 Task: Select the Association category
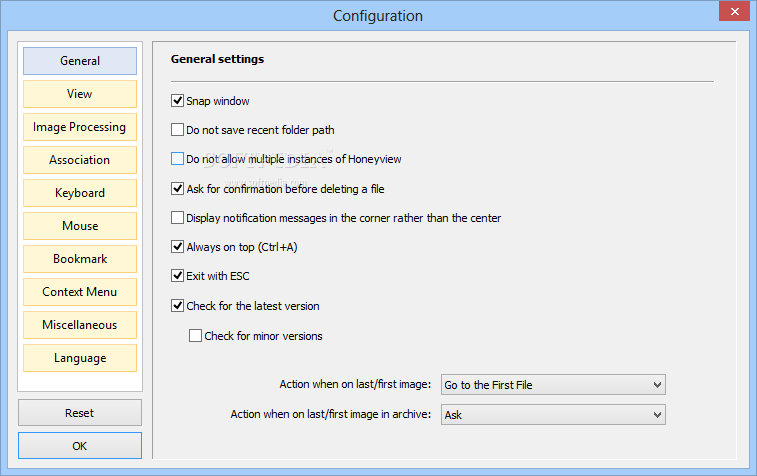(x=80, y=160)
